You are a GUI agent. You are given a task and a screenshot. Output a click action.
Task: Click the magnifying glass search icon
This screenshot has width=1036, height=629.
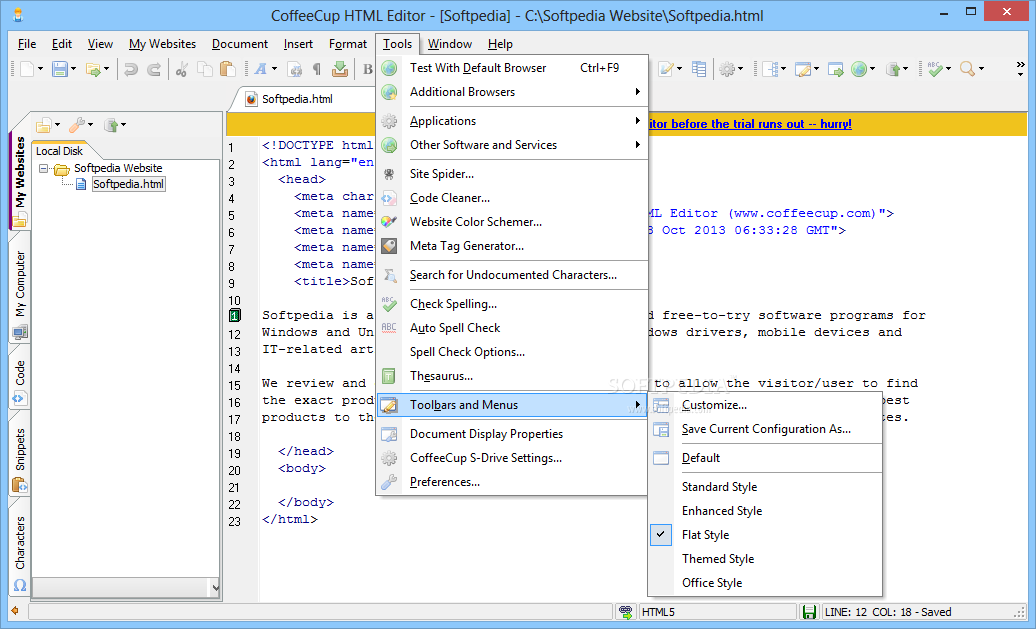point(967,69)
